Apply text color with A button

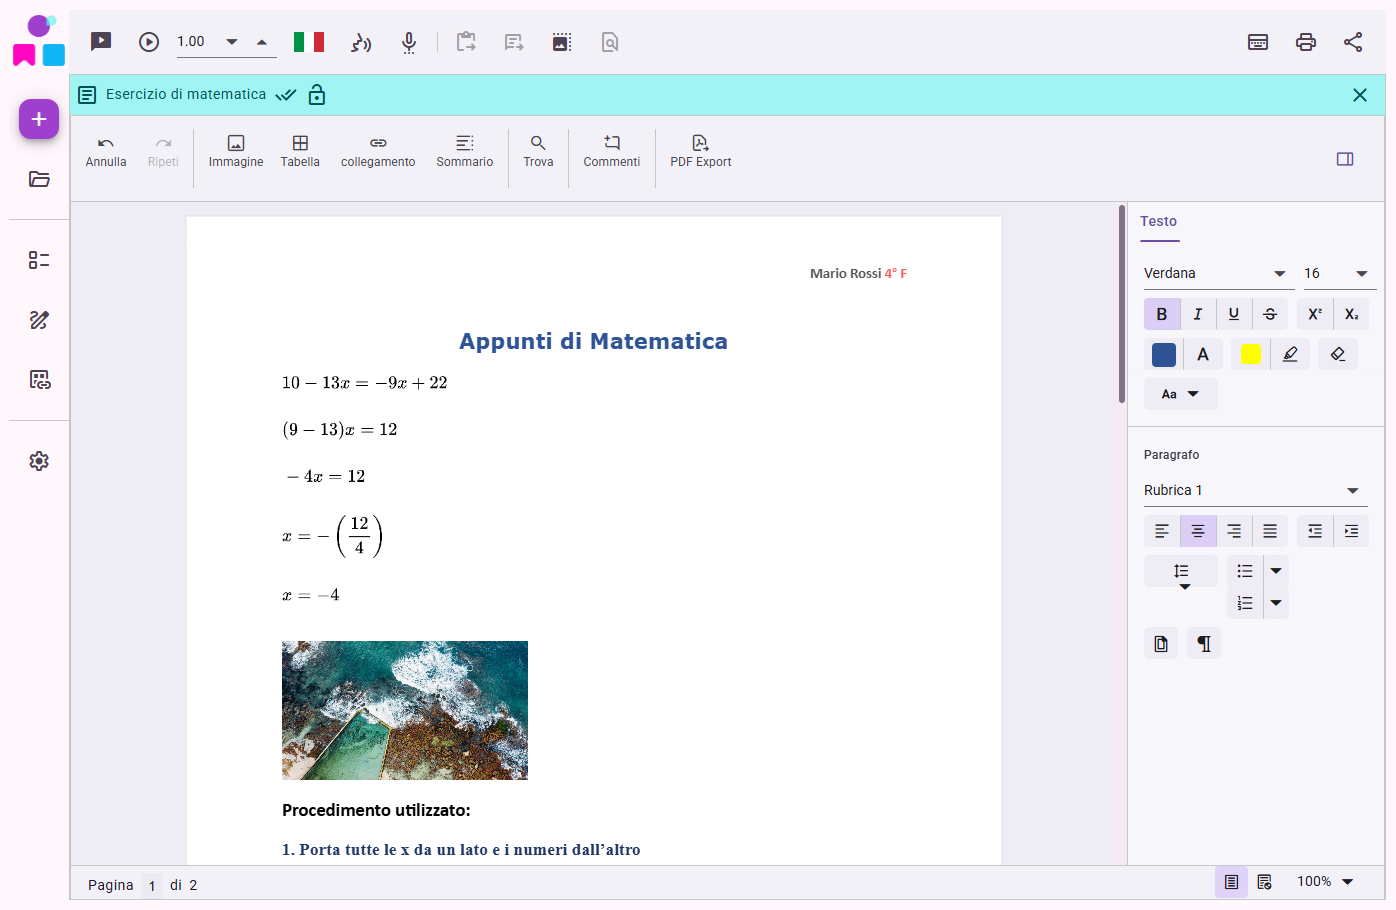point(1203,354)
